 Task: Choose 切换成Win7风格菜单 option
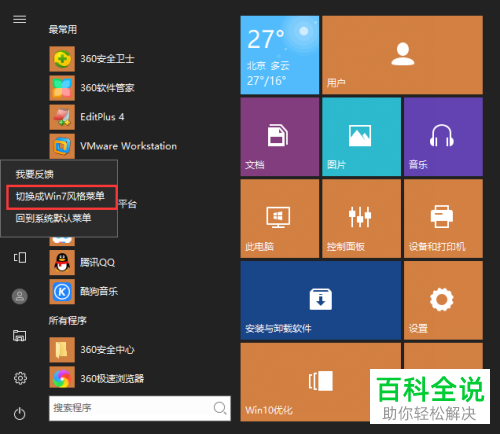click(x=61, y=197)
